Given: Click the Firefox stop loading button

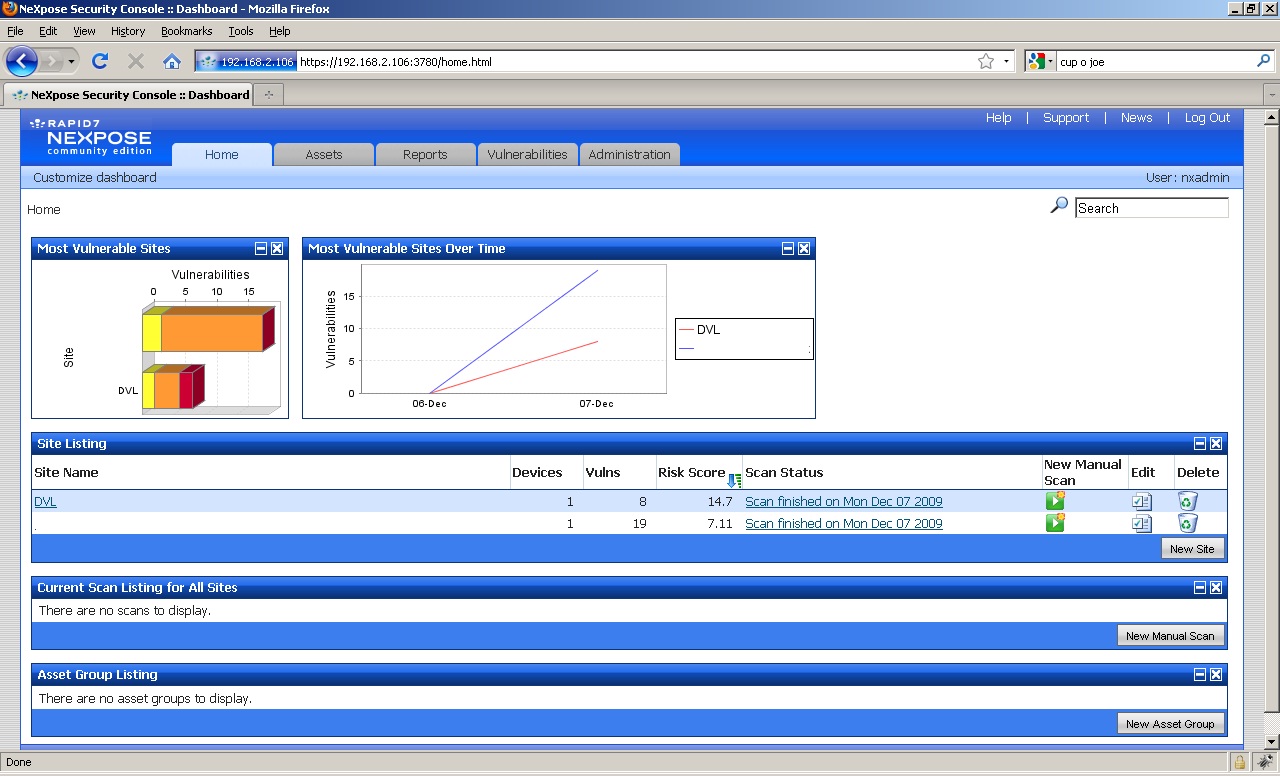Looking at the screenshot, I should (x=136, y=61).
